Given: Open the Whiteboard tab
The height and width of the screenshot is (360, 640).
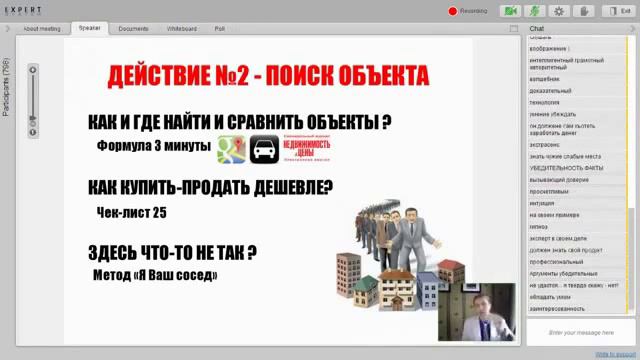Looking at the screenshot, I should pyautogui.click(x=182, y=29).
